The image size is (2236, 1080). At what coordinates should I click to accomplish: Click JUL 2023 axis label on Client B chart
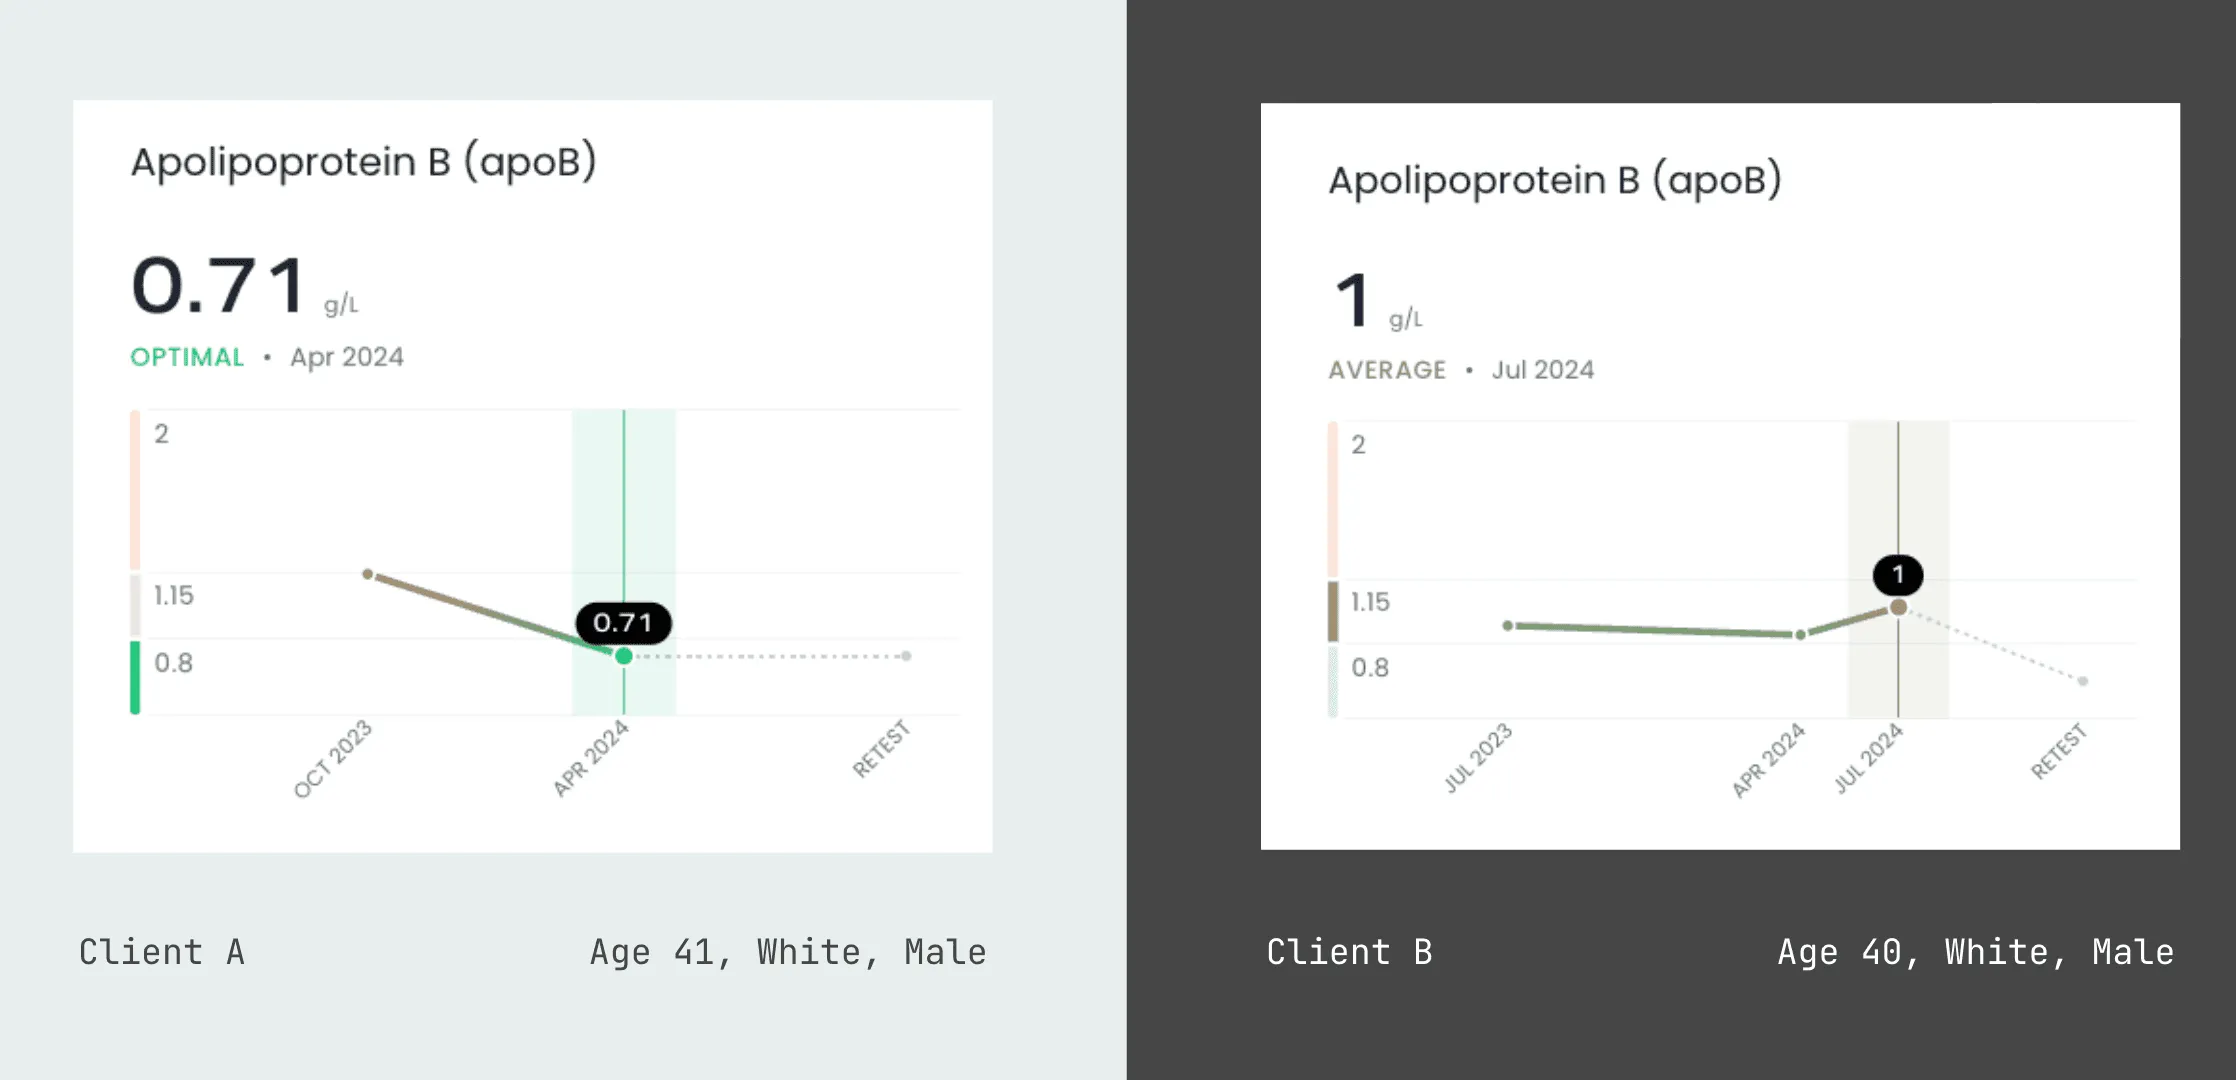click(x=1478, y=758)
